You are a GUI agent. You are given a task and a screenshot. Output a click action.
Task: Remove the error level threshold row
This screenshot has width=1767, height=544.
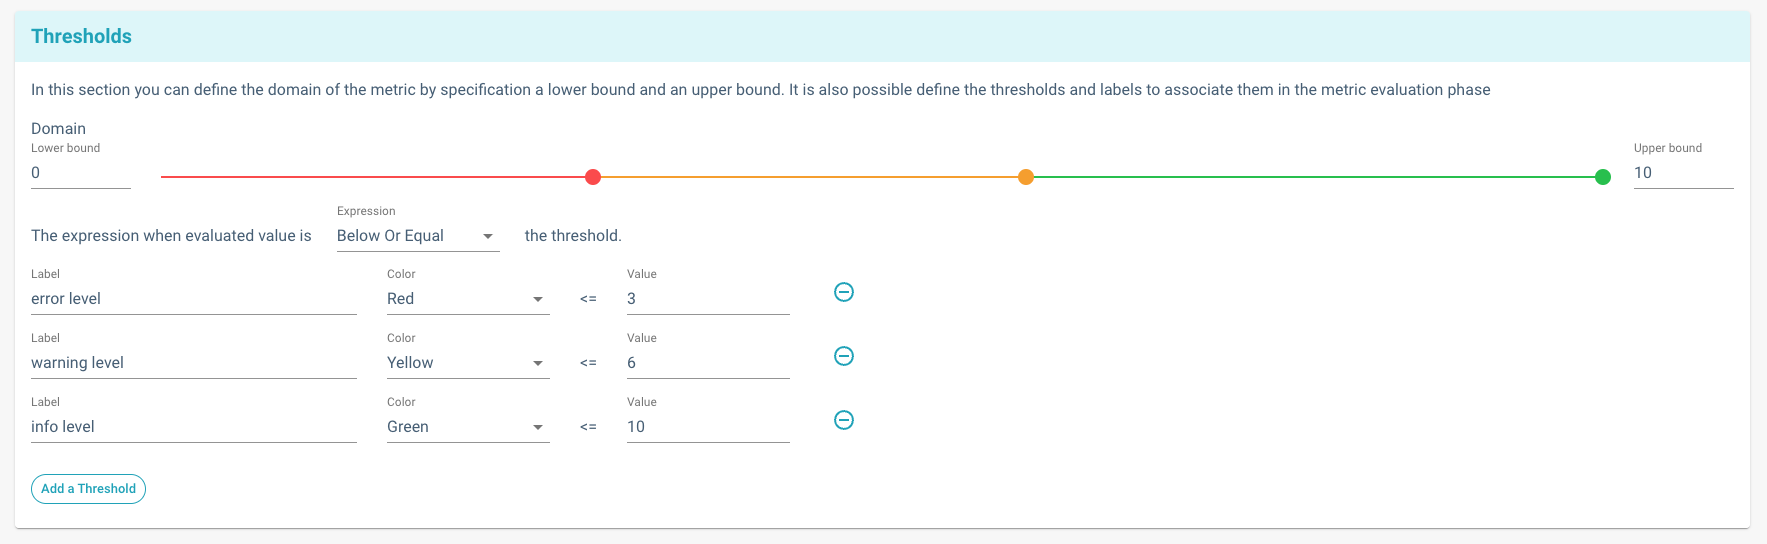coord(844,292)
